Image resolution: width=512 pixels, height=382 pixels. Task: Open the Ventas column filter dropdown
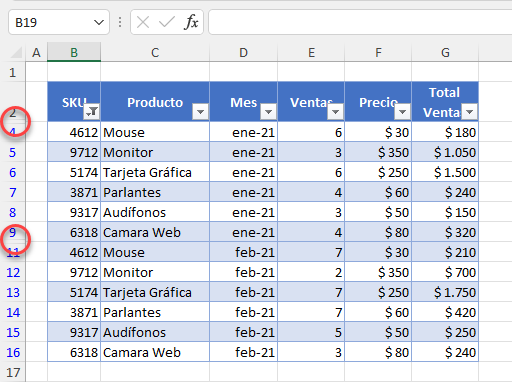tap(335, 111)
